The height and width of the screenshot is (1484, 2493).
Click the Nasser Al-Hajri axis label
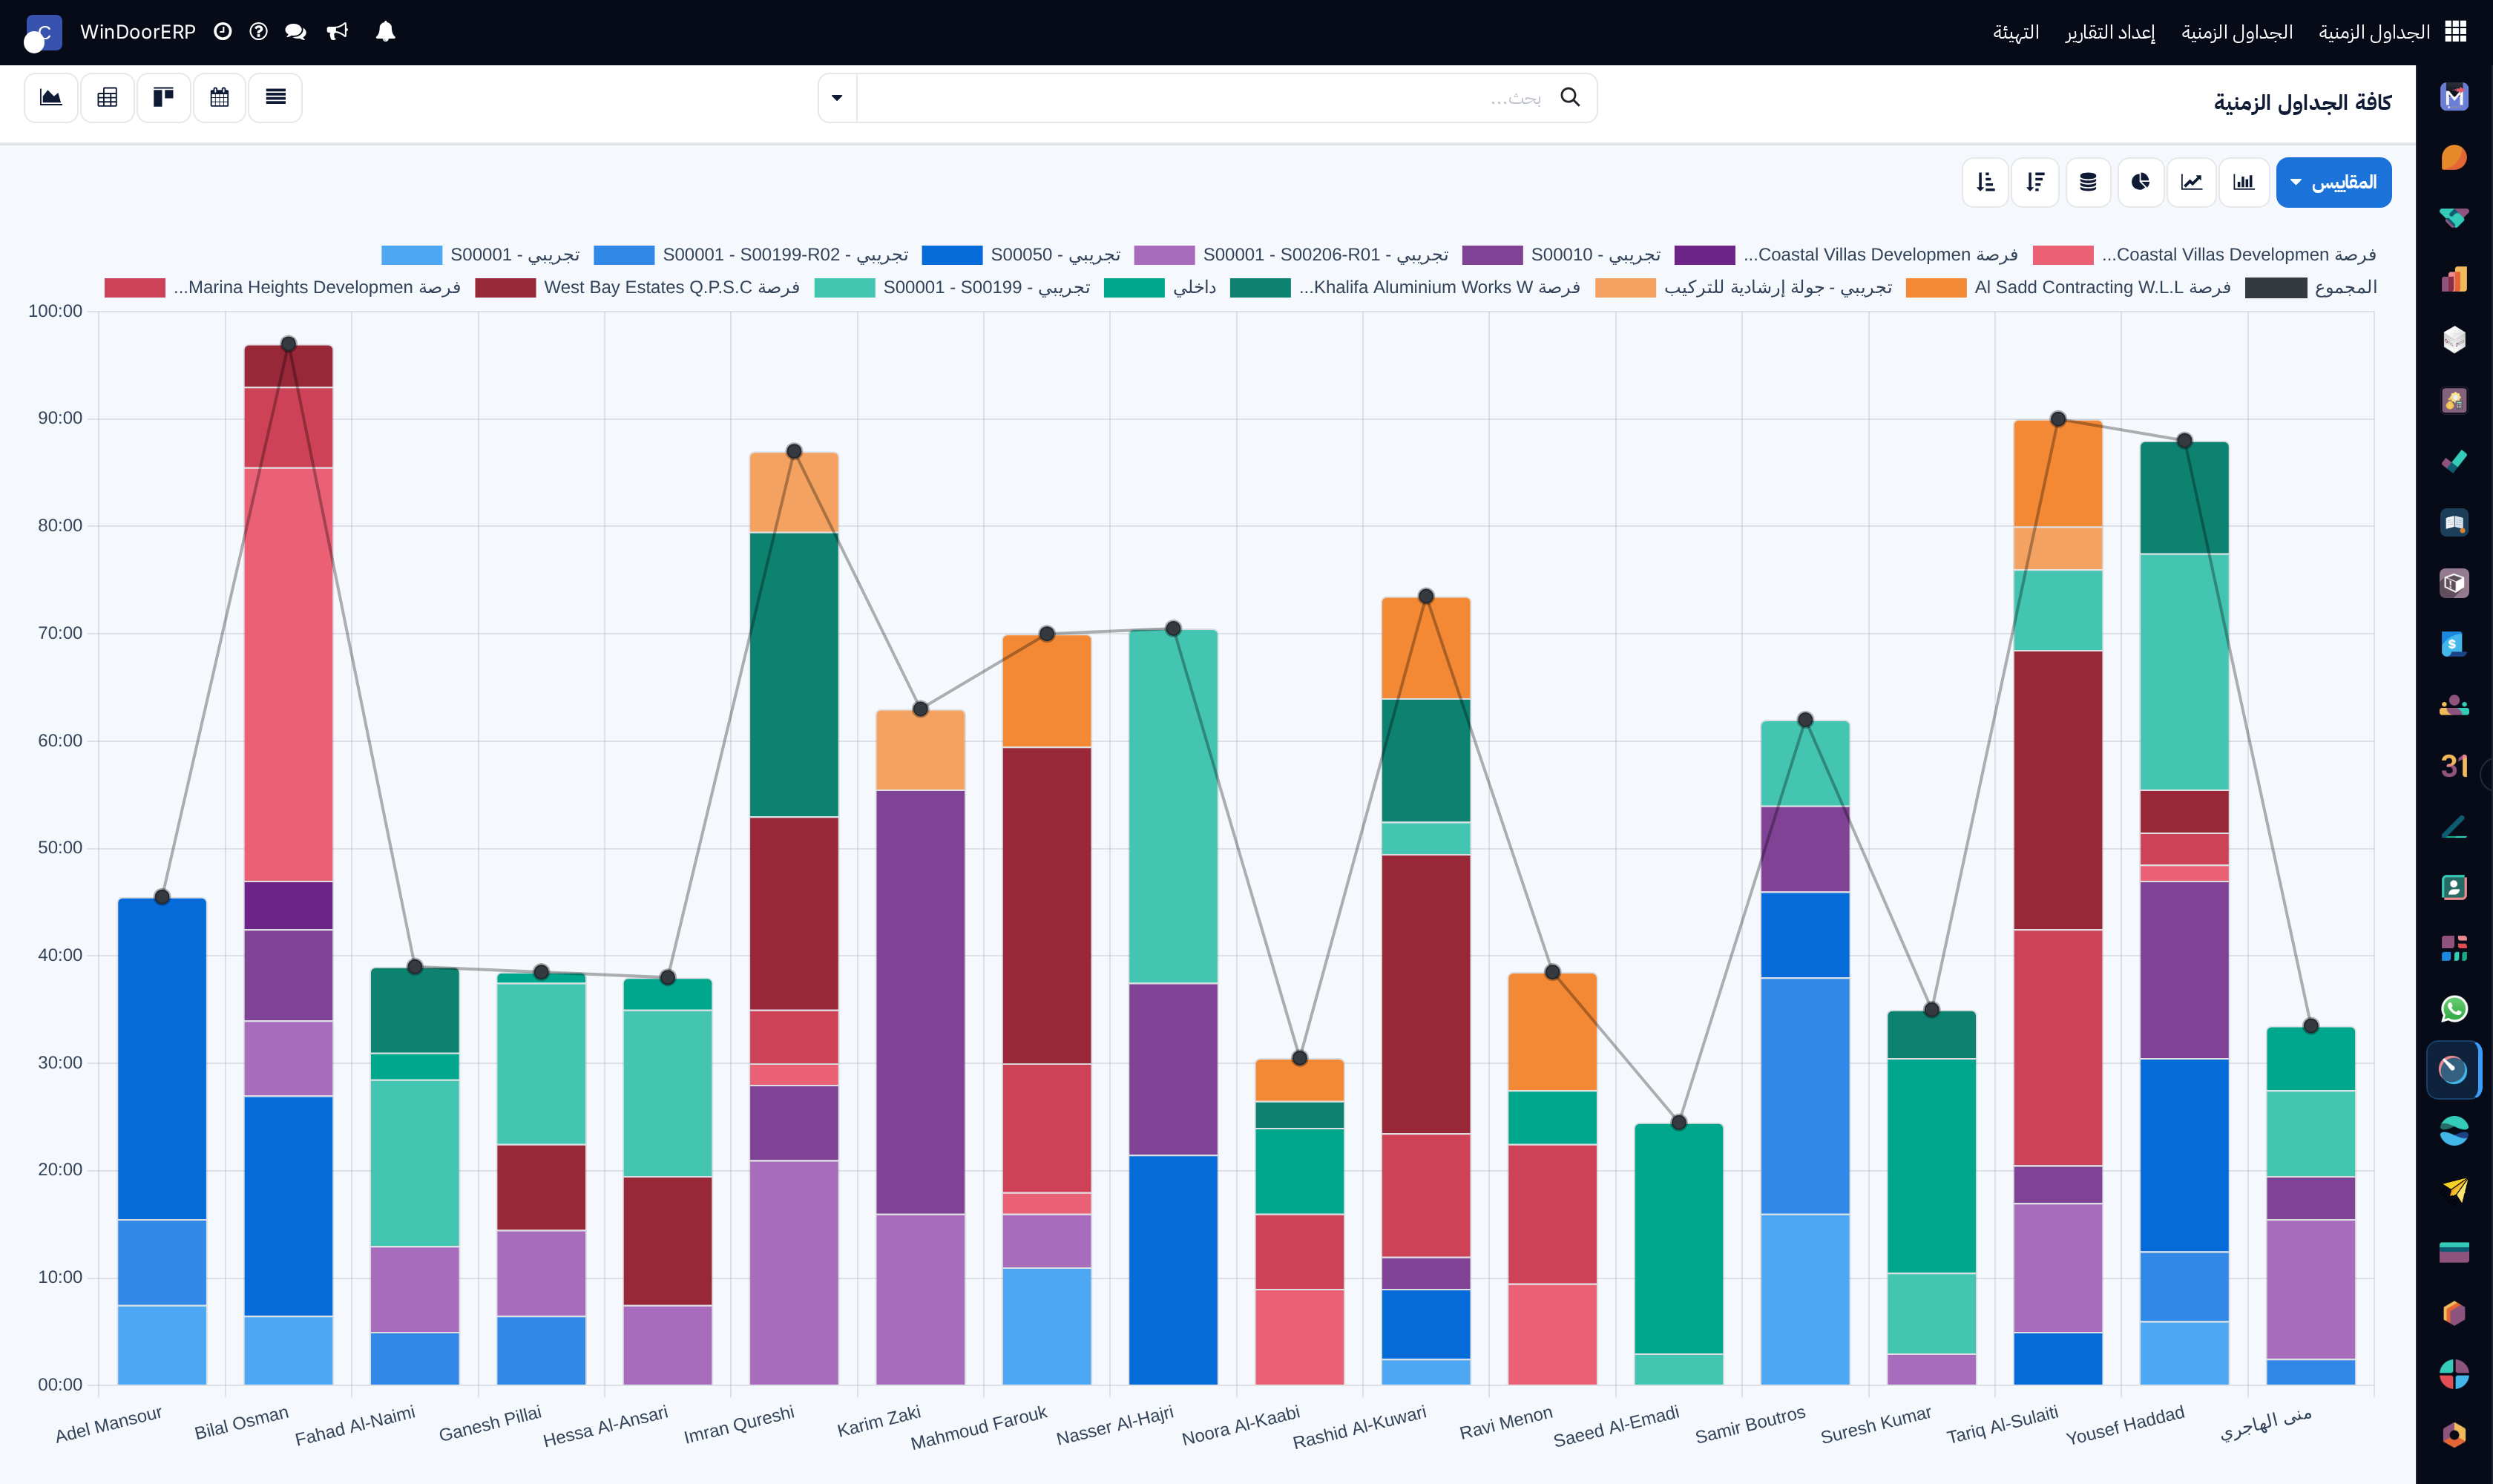[1115, 1425]
